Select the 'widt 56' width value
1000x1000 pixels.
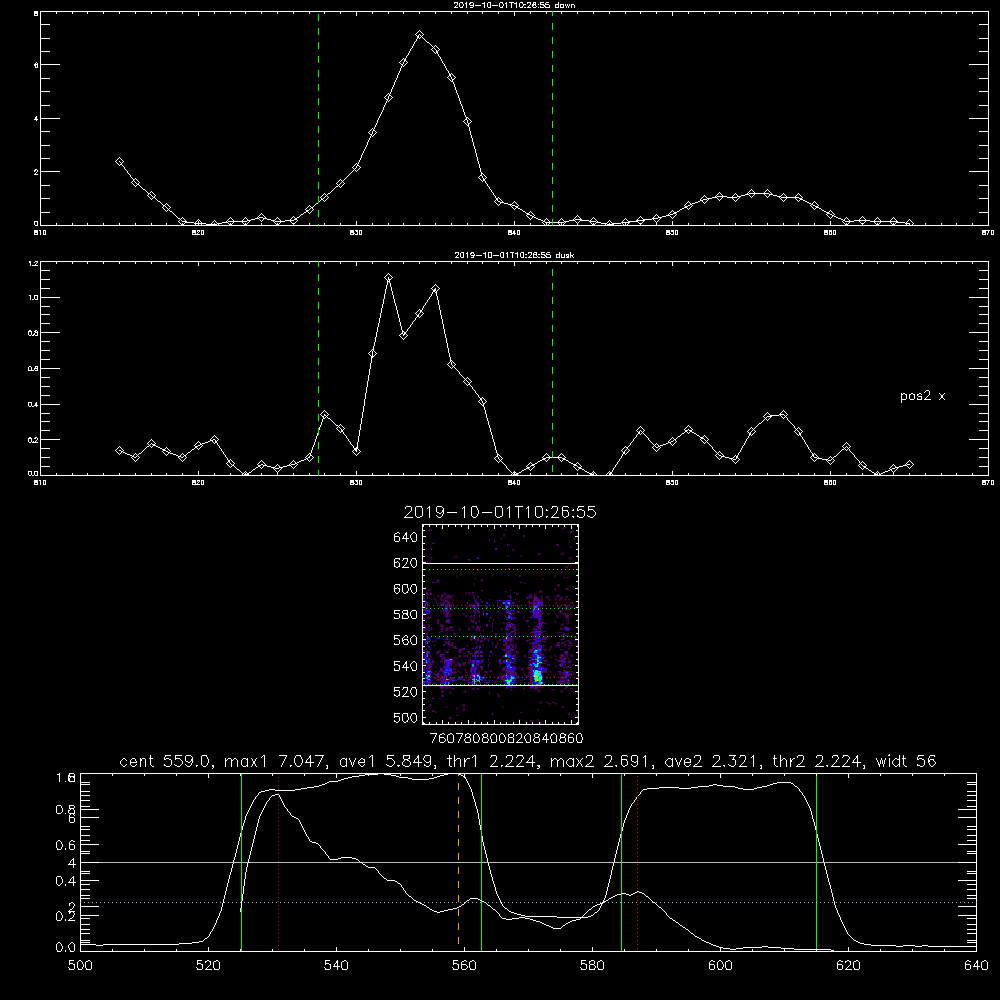click(x=906, y=761)
